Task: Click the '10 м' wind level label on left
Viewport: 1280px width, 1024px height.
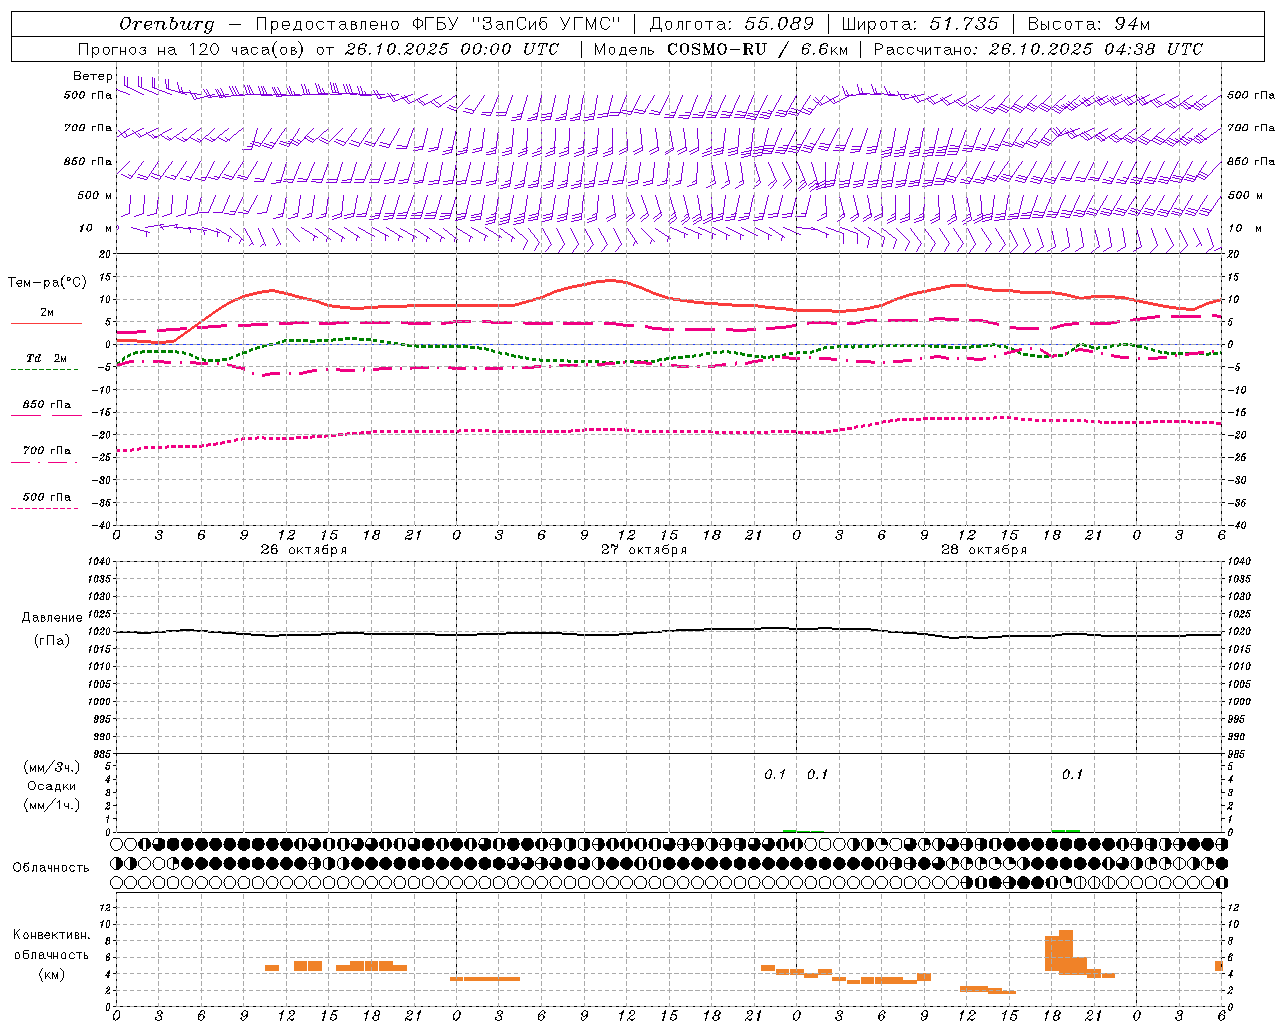Action: point(96,228)
